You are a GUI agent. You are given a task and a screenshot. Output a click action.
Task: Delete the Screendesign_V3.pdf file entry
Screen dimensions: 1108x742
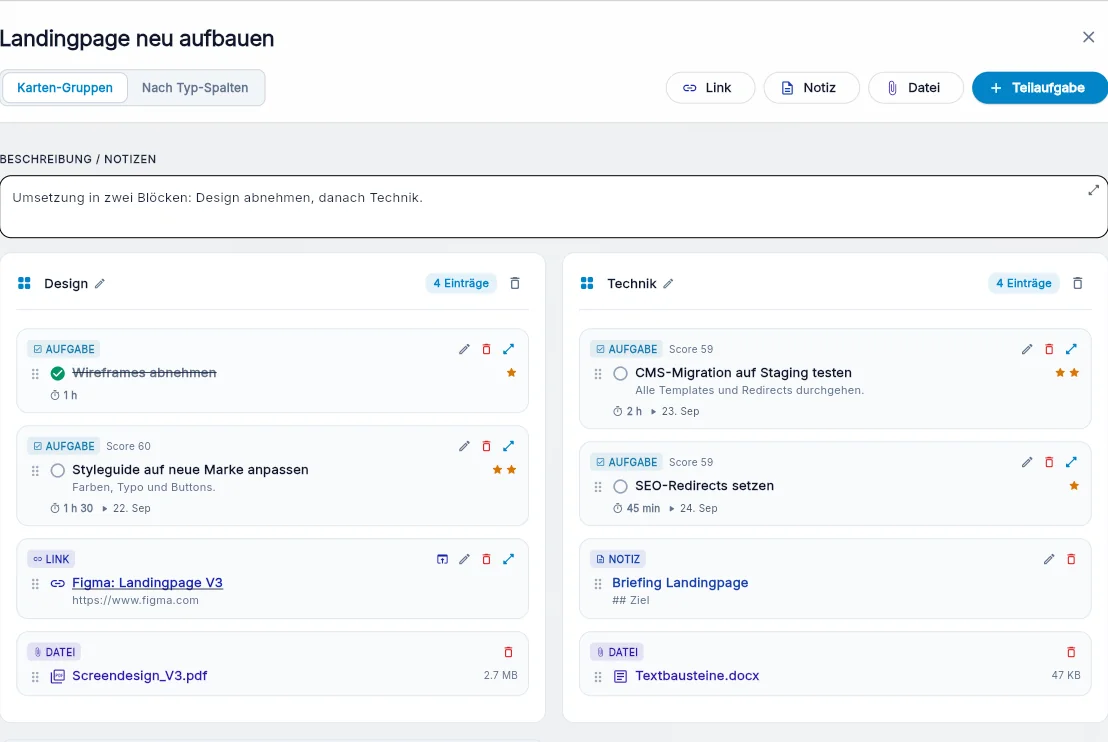click(508, 652)
